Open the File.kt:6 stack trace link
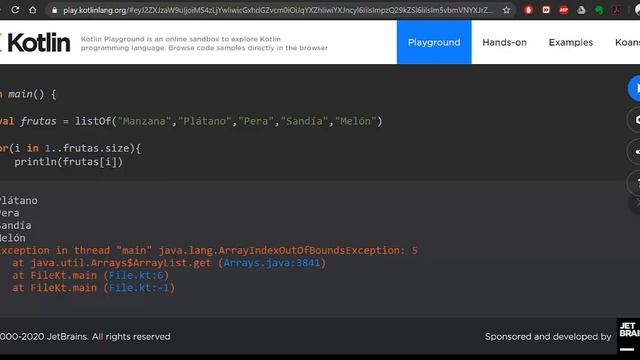The image size is (640, 360). pos(136,275)
